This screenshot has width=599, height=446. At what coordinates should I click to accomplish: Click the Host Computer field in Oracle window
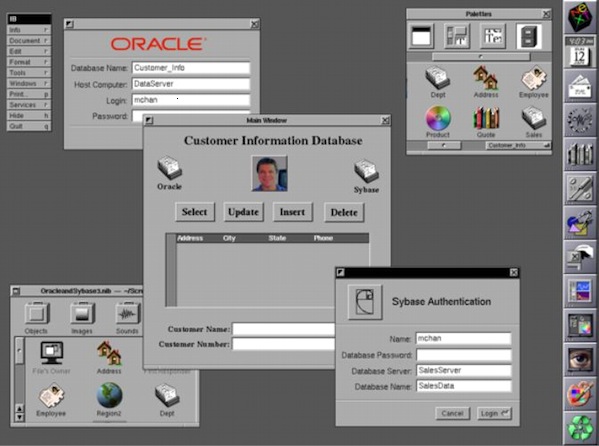191,84
